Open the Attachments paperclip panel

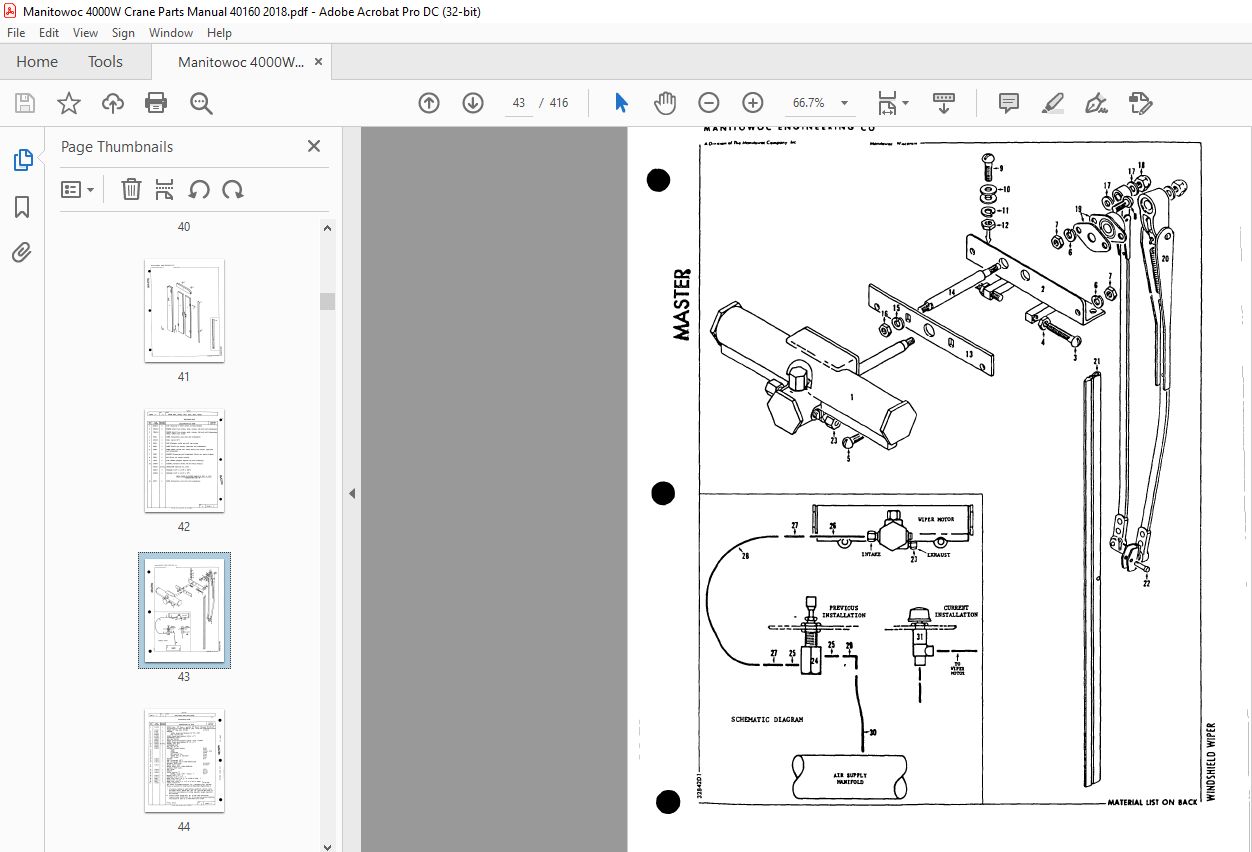tap(22, 253)
